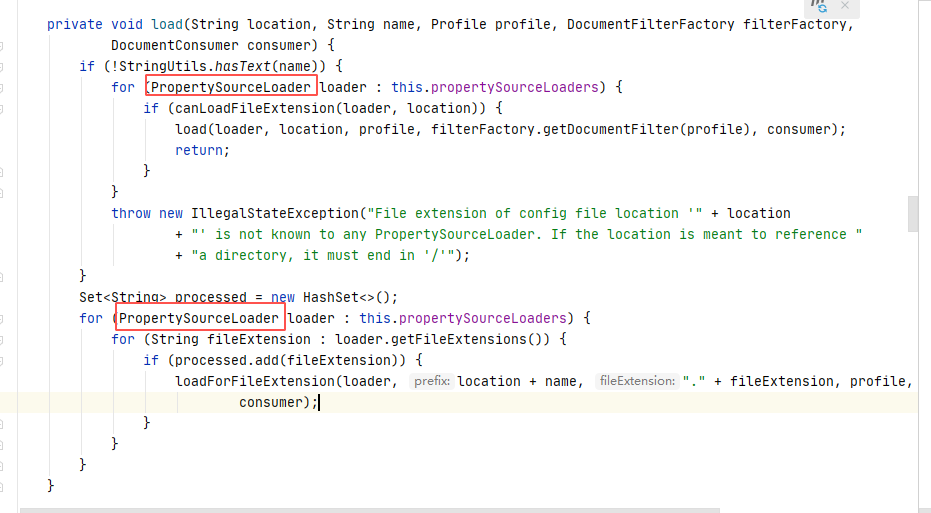Click the 'canLoadFileExtension' method call
Screen dimensions: 931x513
(255, 109)
